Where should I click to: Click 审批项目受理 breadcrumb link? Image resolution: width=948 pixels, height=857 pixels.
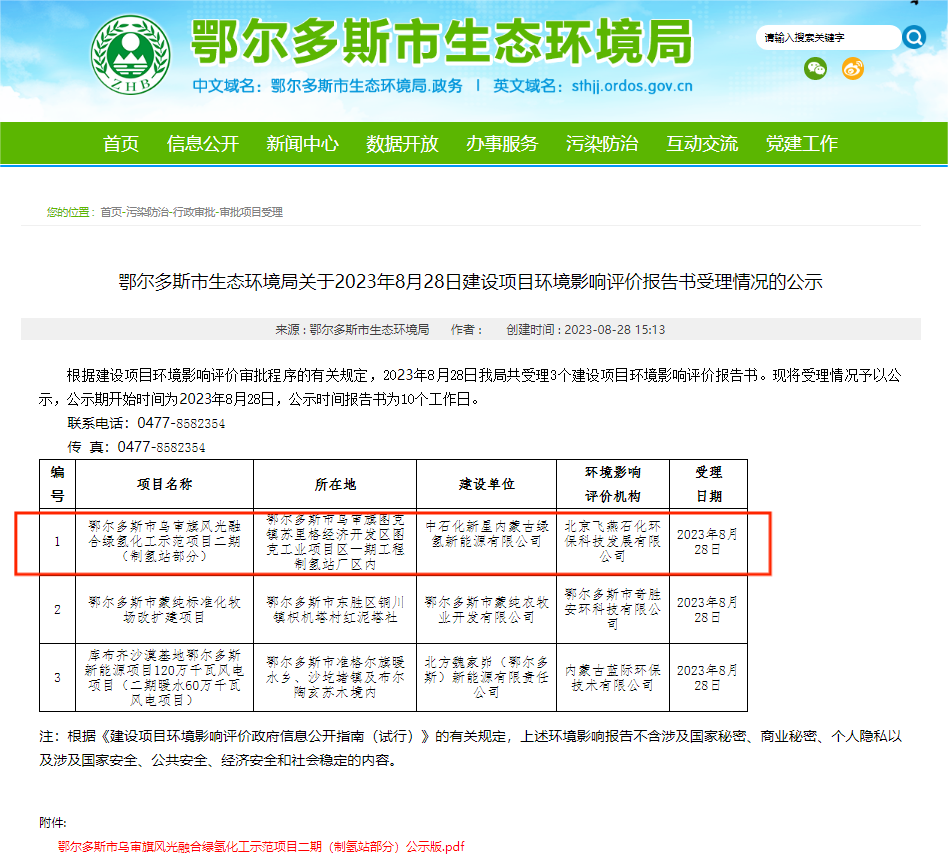click(x=251, y=212)
